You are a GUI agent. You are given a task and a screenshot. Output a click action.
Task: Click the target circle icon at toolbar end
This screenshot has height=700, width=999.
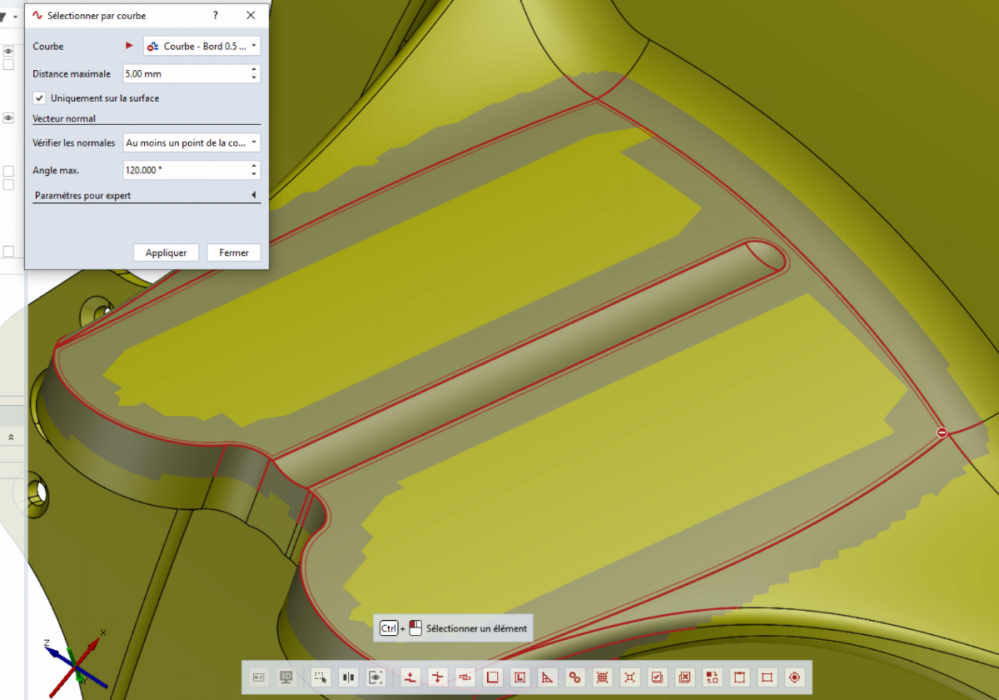point(795,677)
